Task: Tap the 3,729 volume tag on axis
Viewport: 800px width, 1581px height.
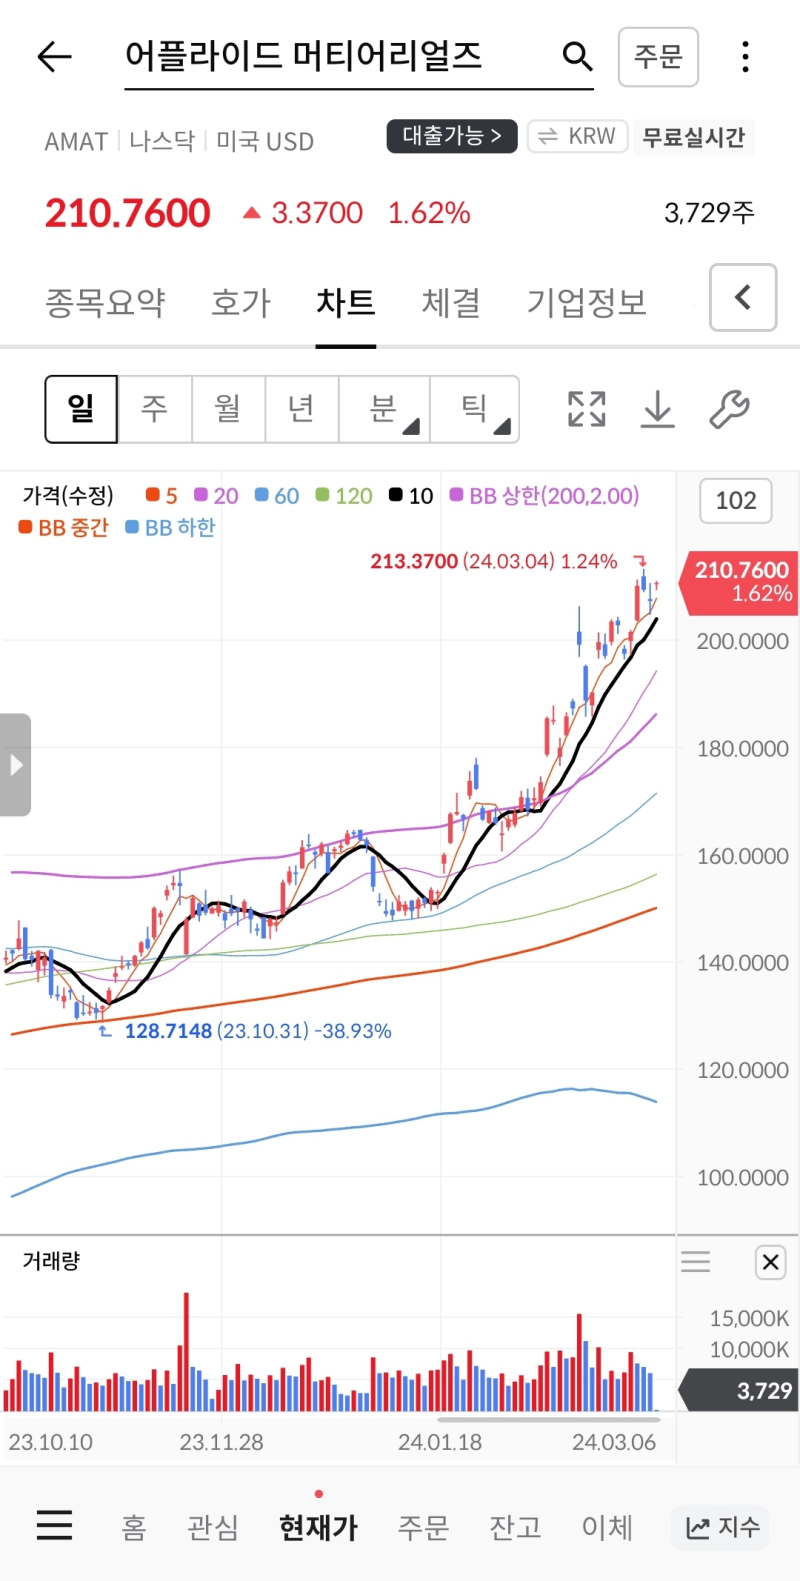Action: coord(740,1390)
